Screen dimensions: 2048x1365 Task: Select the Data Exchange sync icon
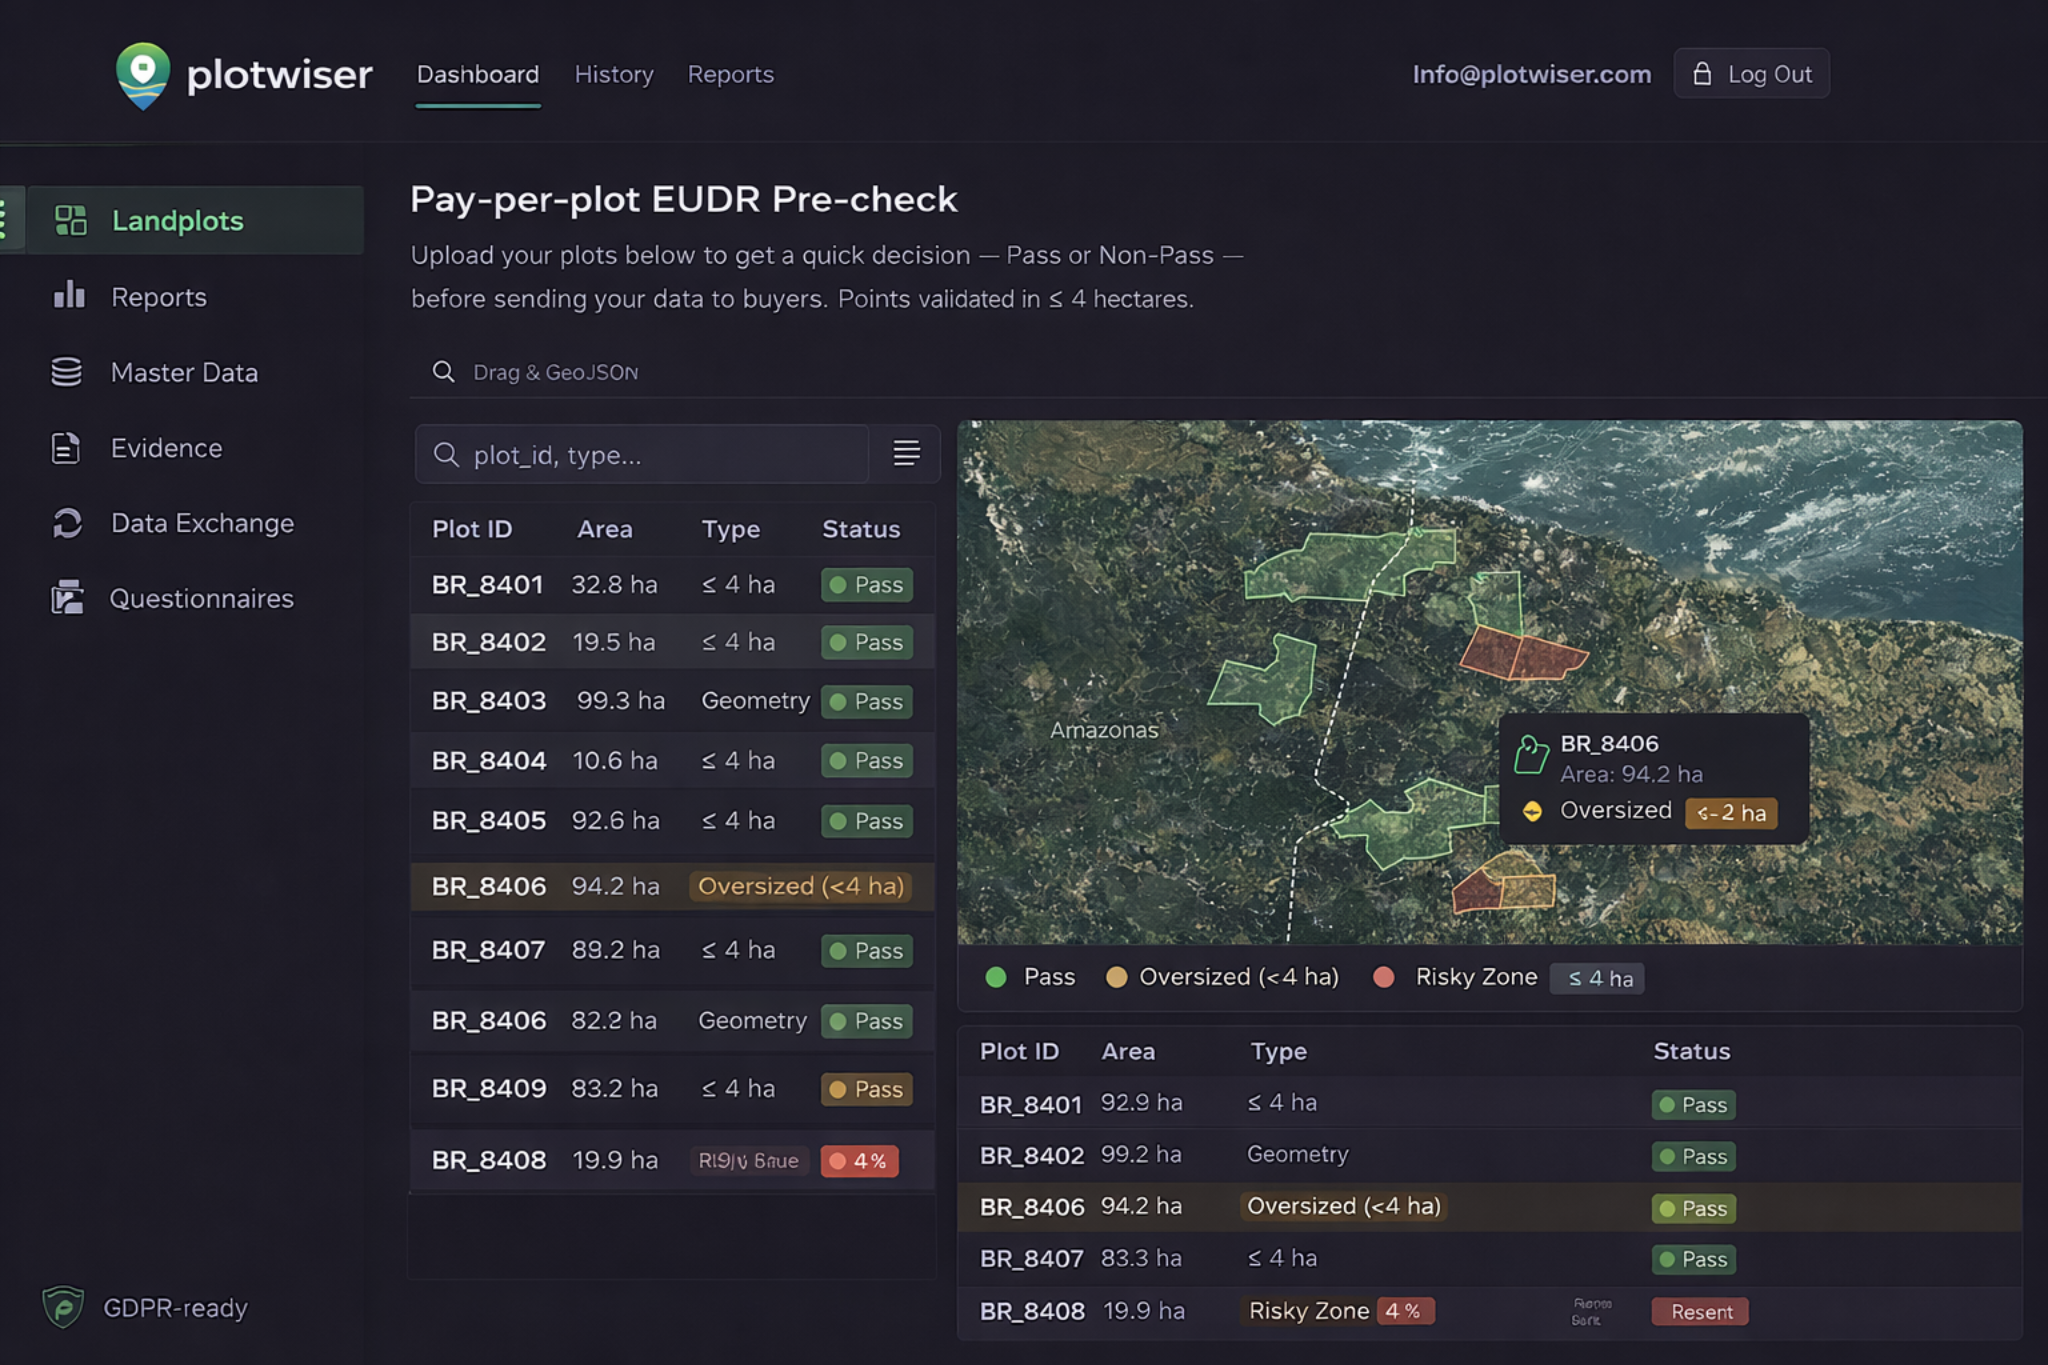(68, 523)
